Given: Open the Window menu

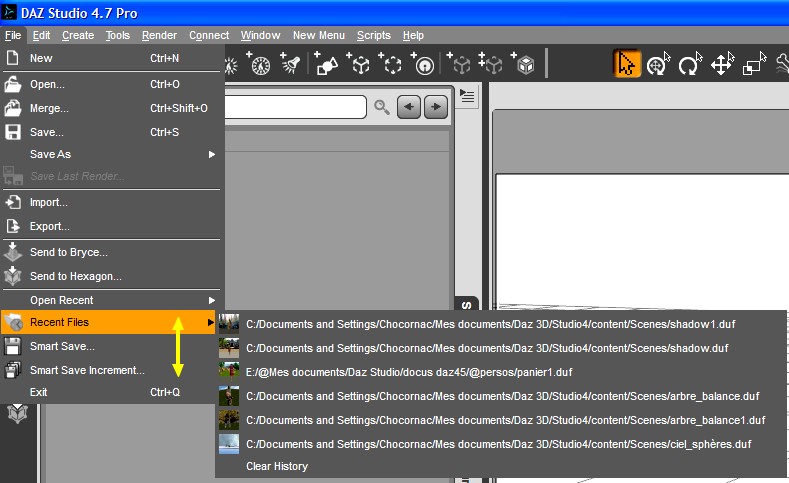Looking at the screenshot, I should tap(260, 35).
